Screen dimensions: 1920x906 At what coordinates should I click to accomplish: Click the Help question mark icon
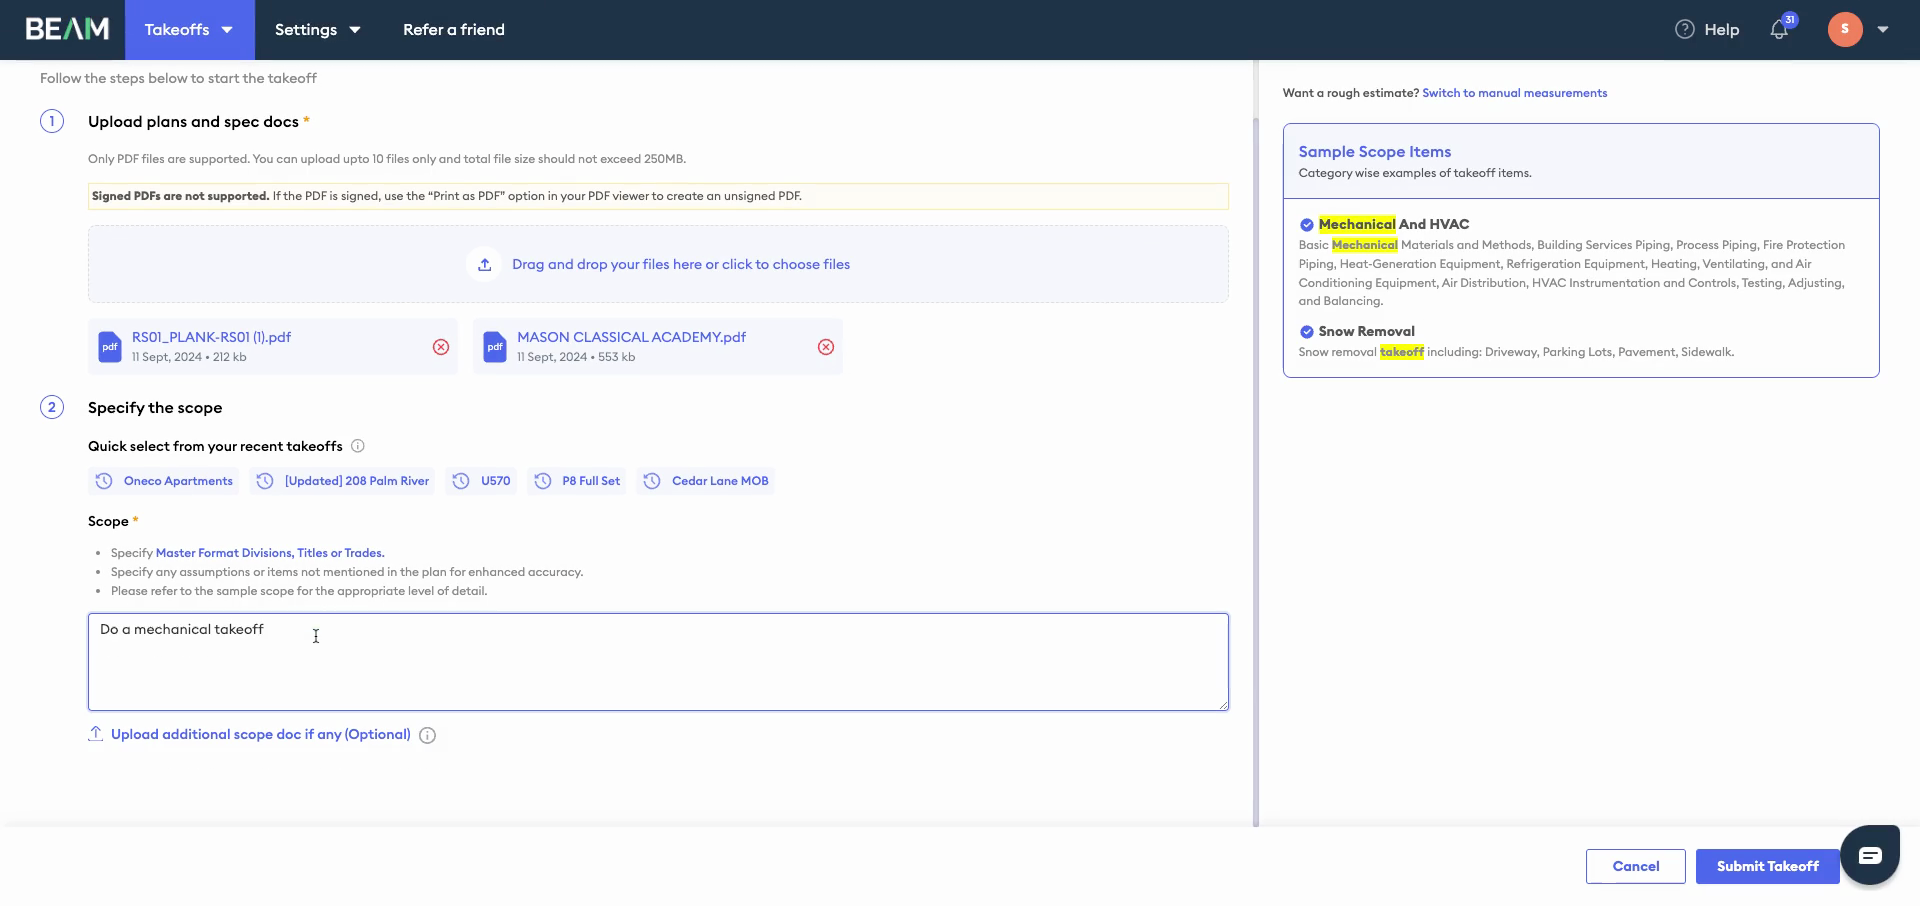coord(1685,30)
